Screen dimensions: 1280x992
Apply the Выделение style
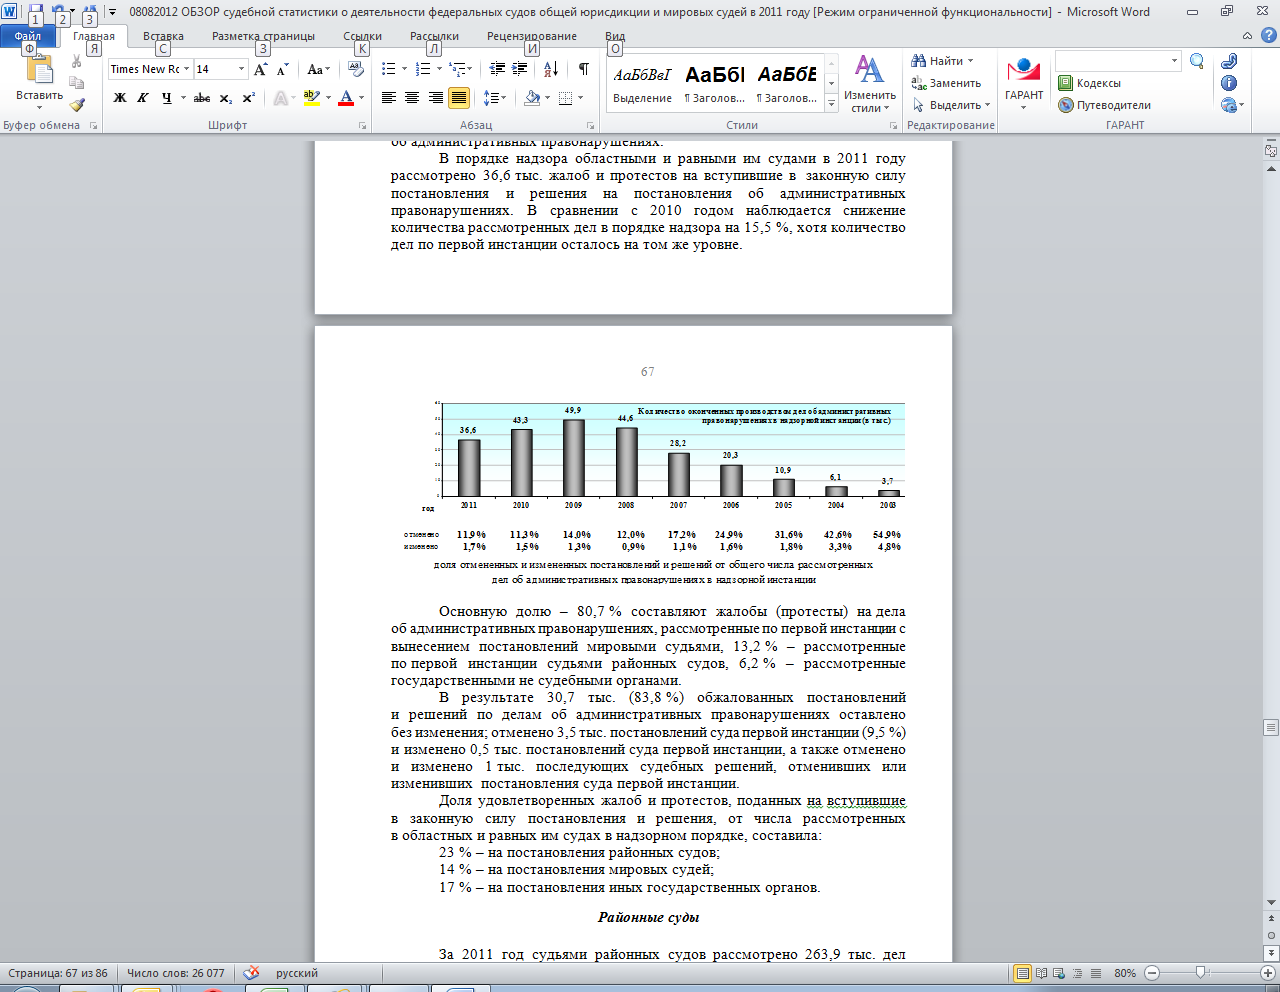642,84
